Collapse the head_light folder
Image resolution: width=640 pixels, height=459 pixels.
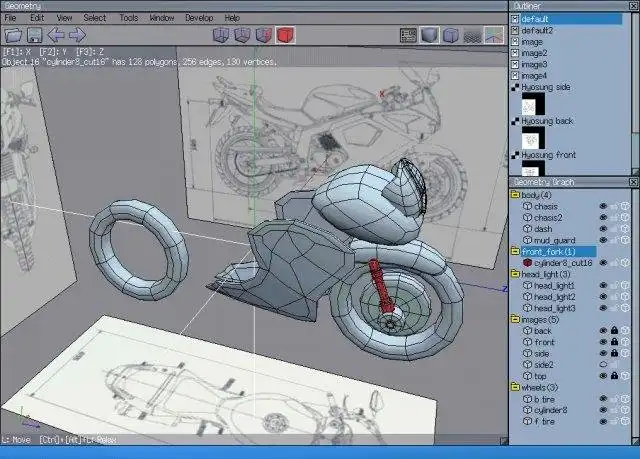click(516, 274)
